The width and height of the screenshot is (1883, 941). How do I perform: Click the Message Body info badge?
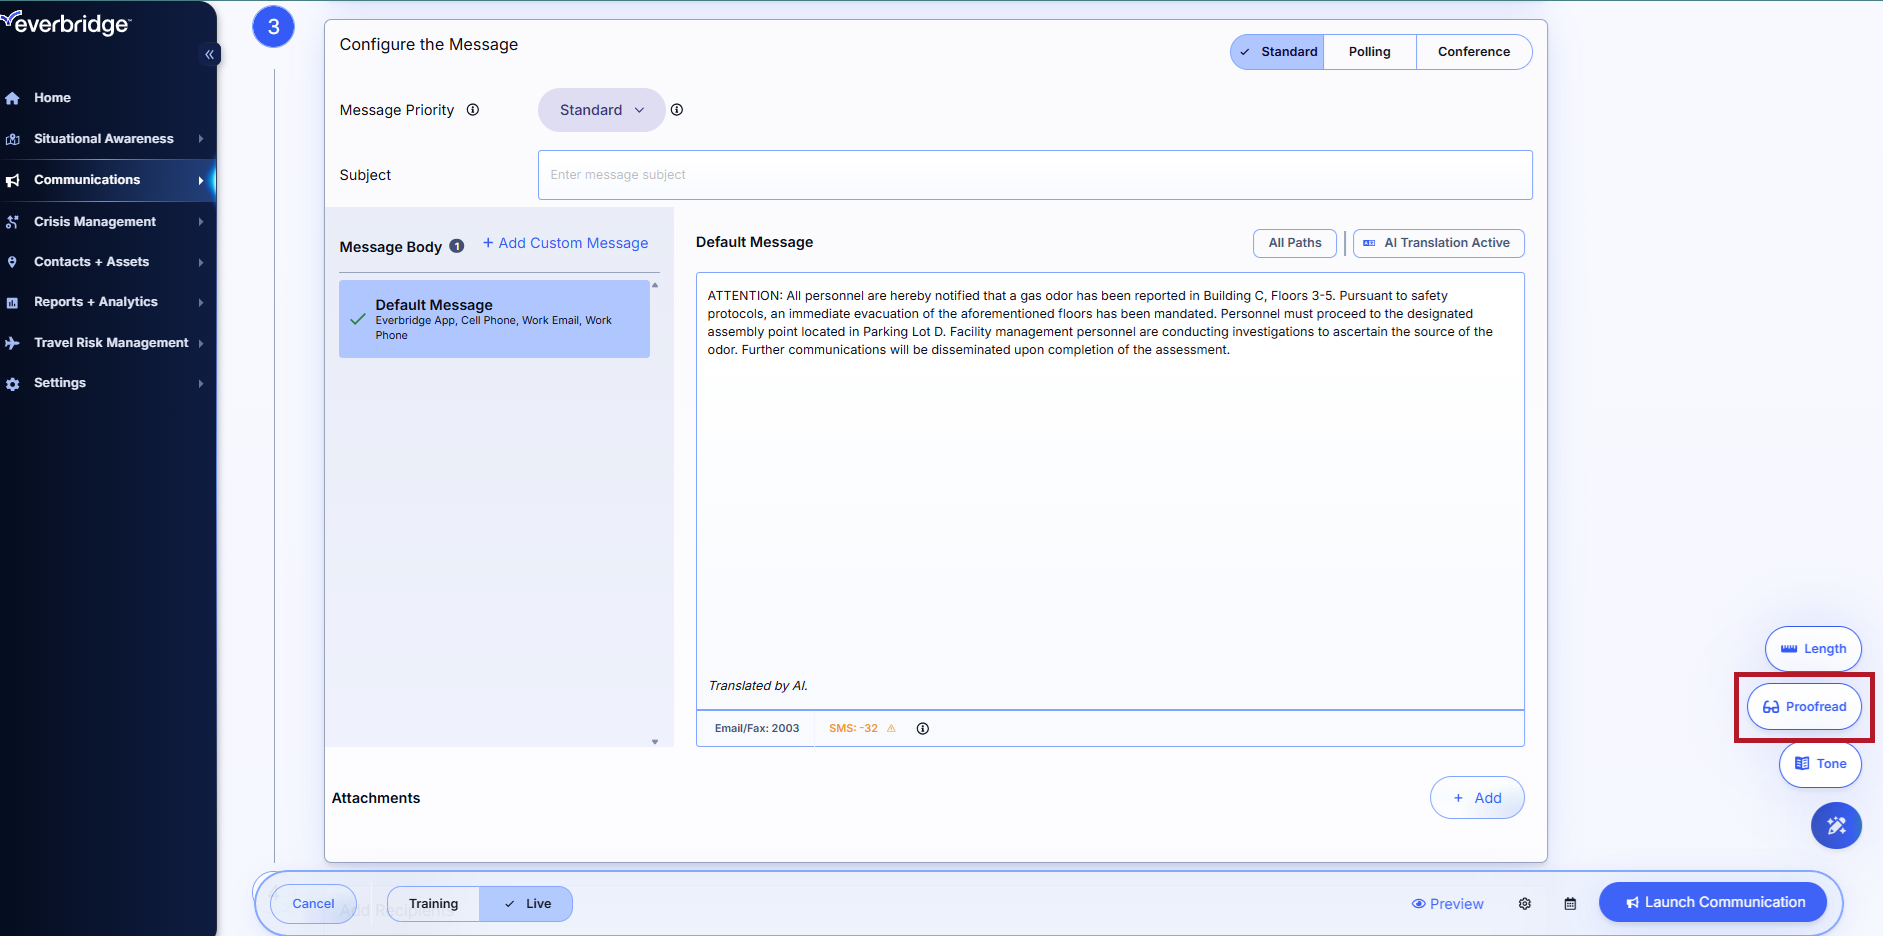click(457, 247)
